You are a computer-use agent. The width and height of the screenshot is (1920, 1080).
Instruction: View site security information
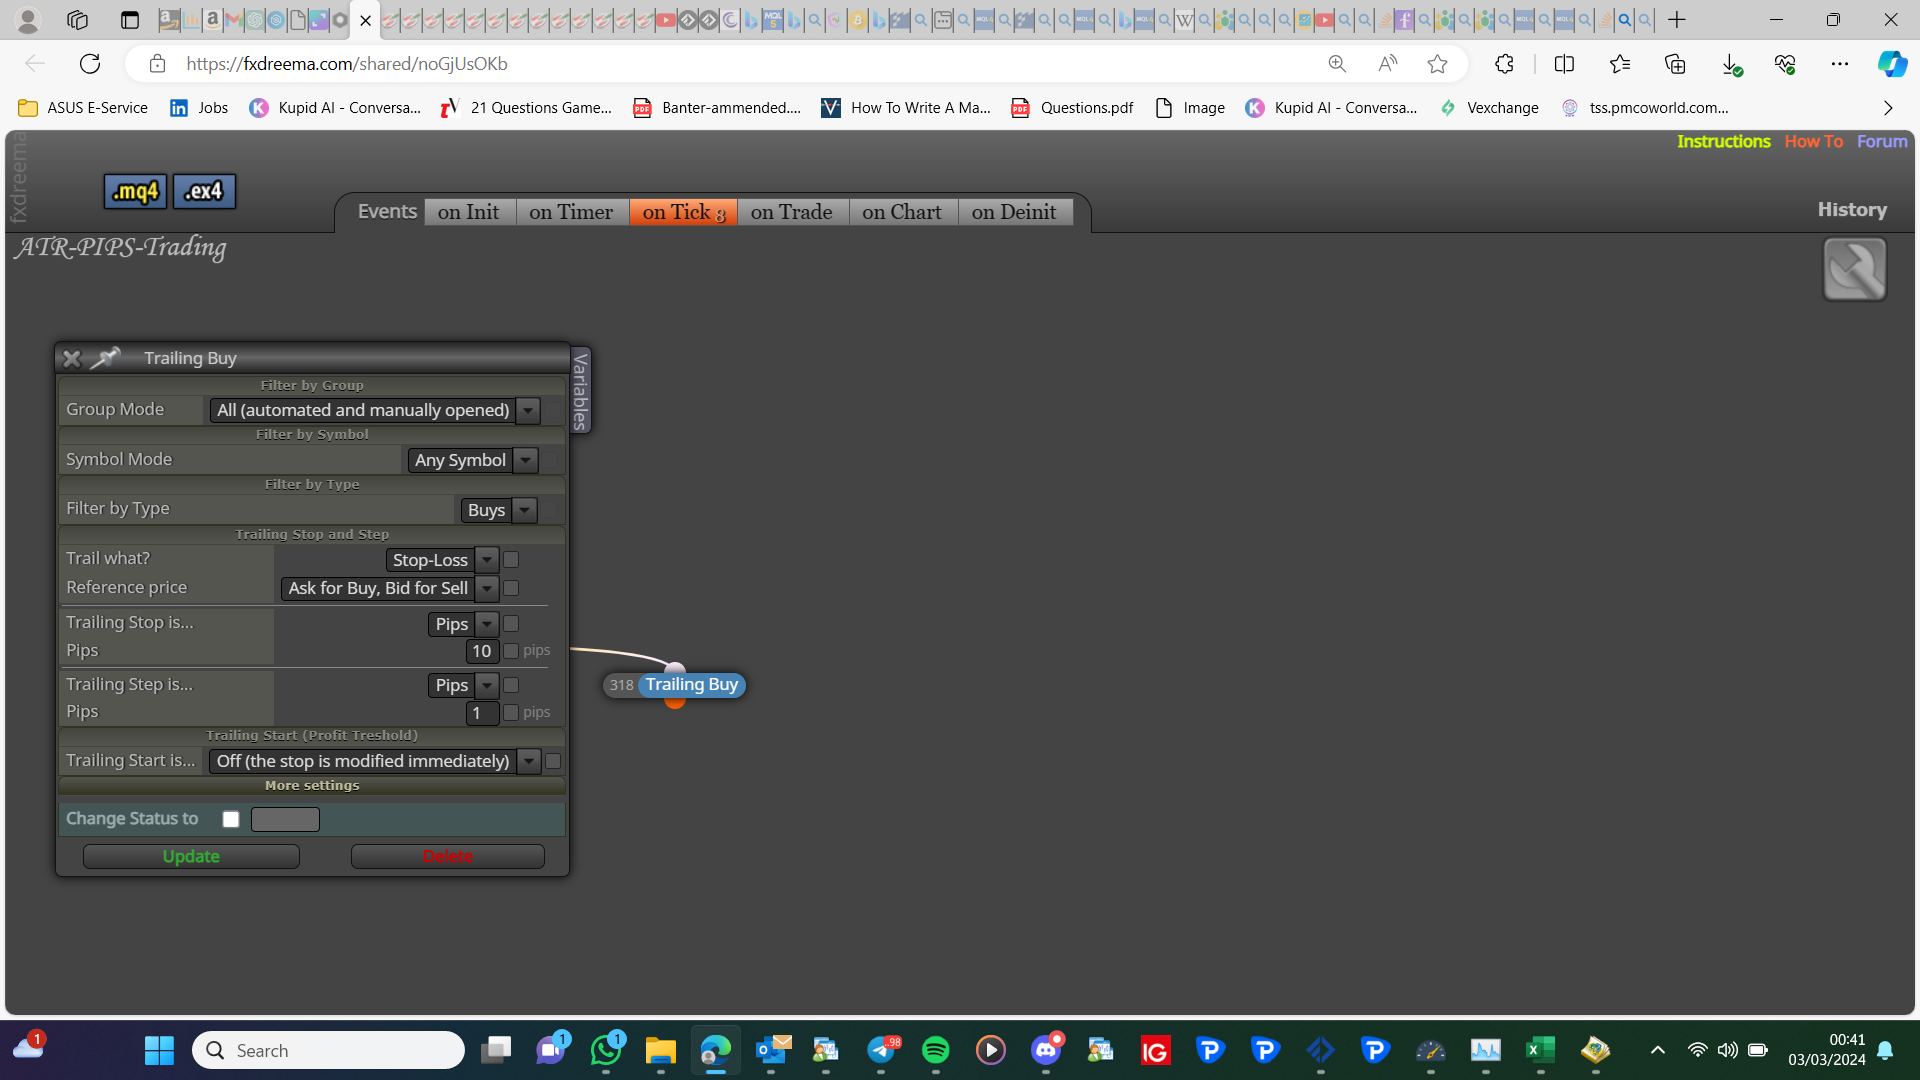[157, 64]
